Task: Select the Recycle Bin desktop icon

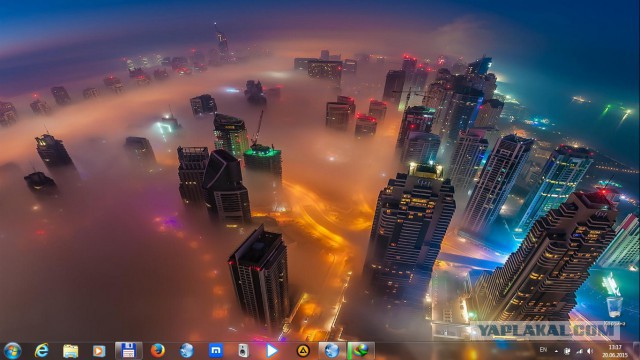Action: pyautogui.click(x=614, y=300)
